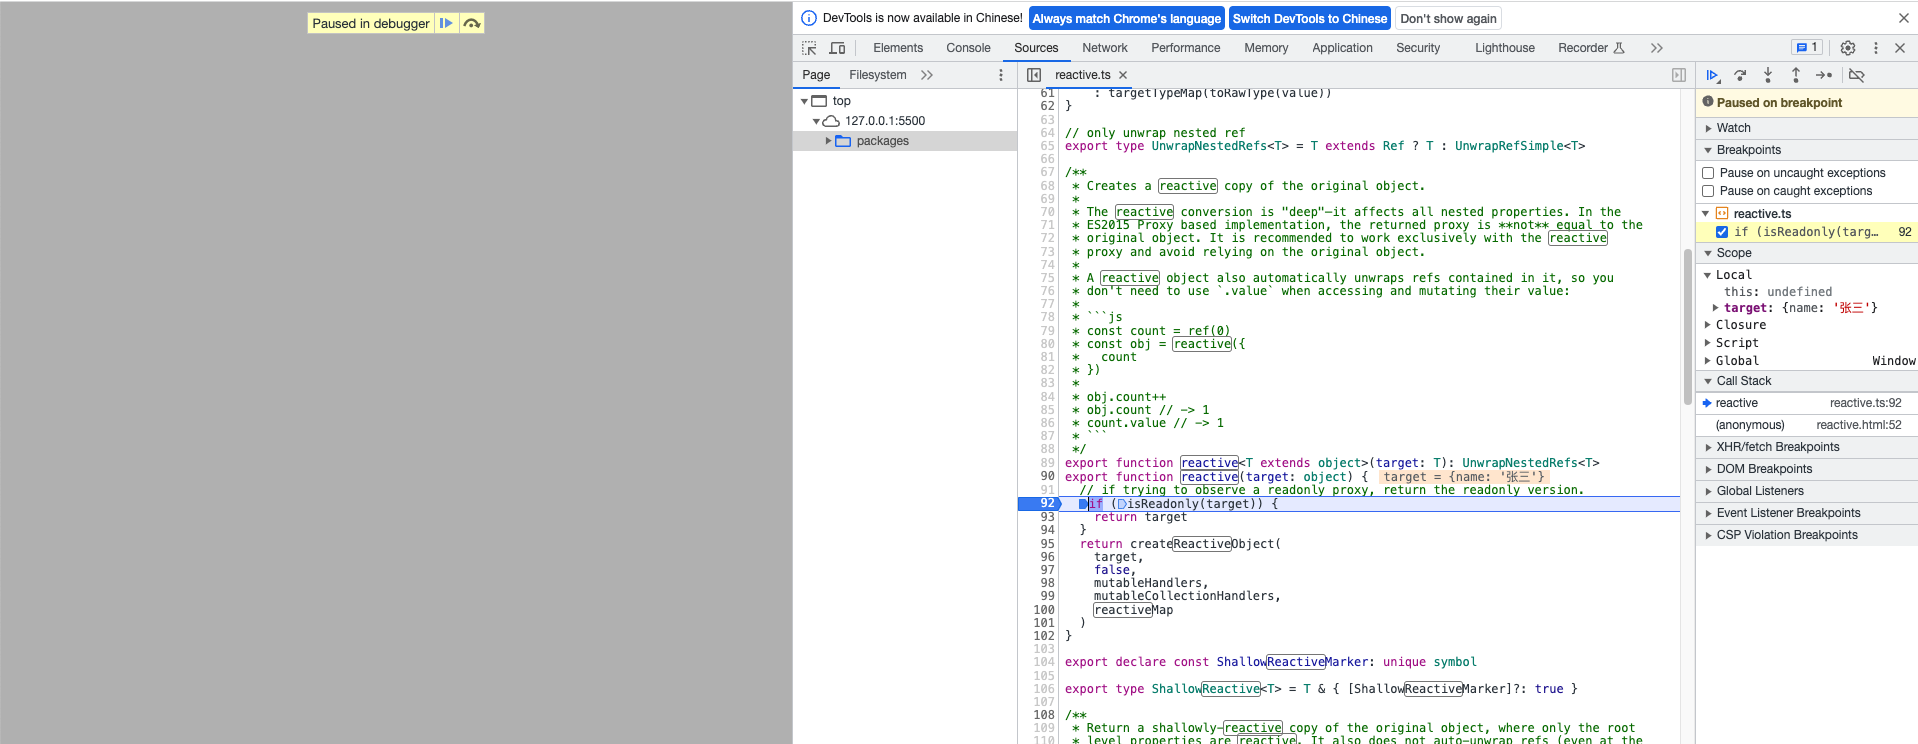Switch to the Elements tab
The width and height of the screenshot is (1918, 744).
coord(898,48)
